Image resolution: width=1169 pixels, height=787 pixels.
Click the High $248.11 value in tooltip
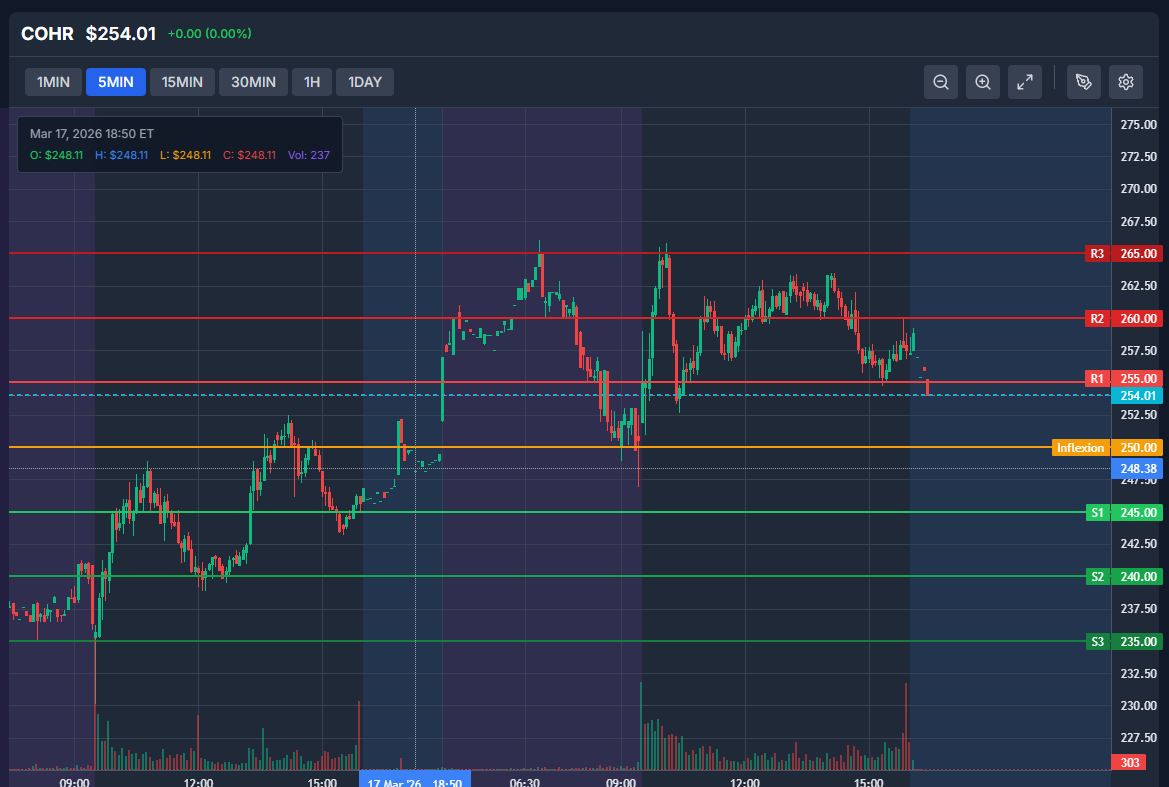pos(122,155)
